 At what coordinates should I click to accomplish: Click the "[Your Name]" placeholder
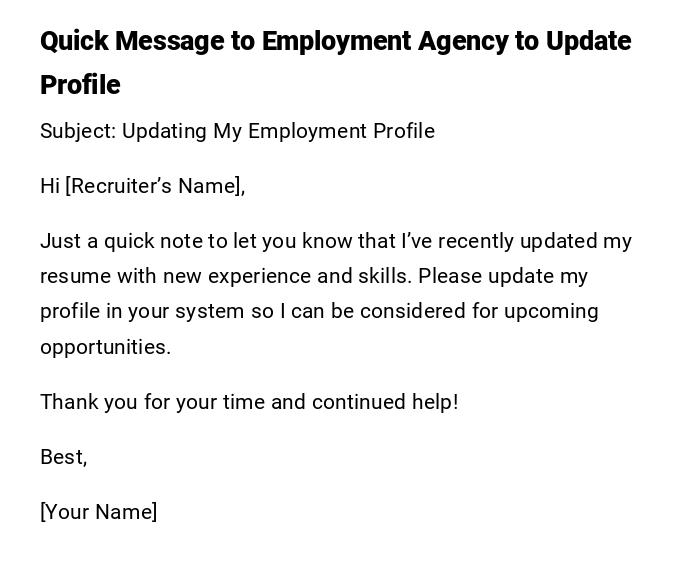coord(98,512)
